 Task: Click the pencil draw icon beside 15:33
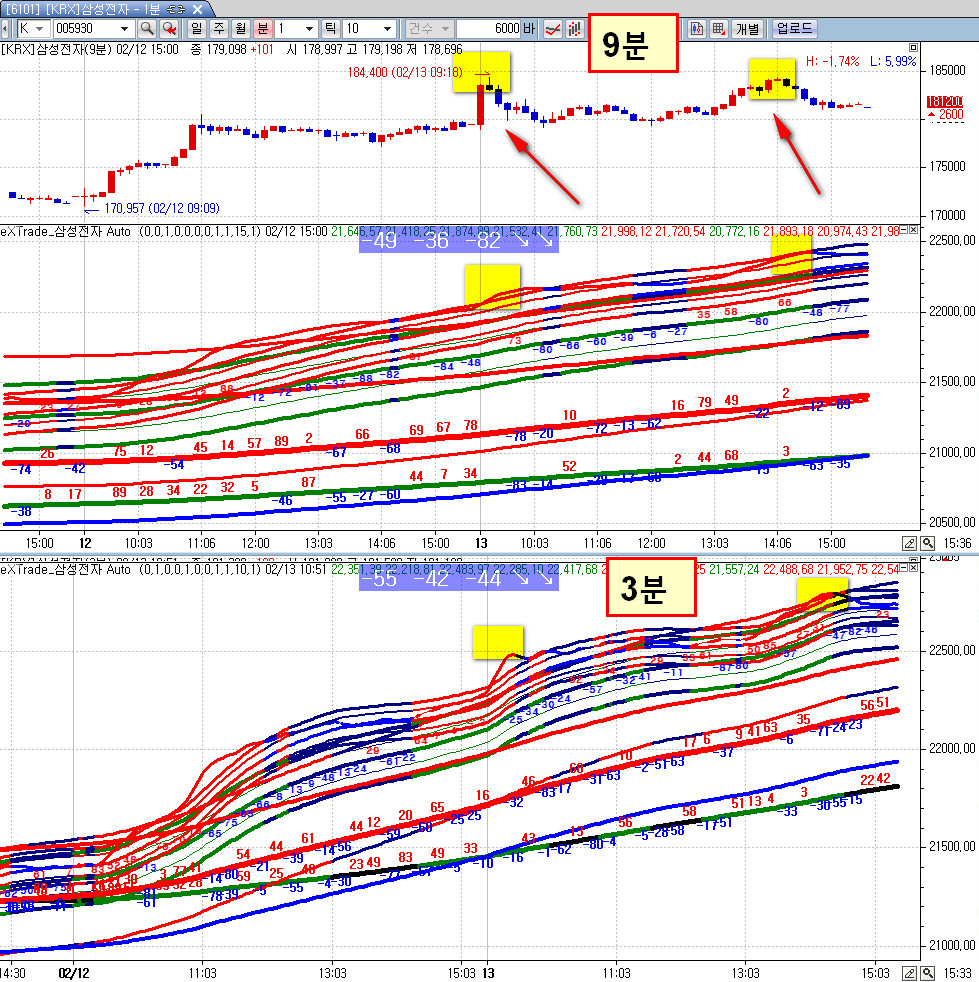pyautogui.click(x=909, y=973)
